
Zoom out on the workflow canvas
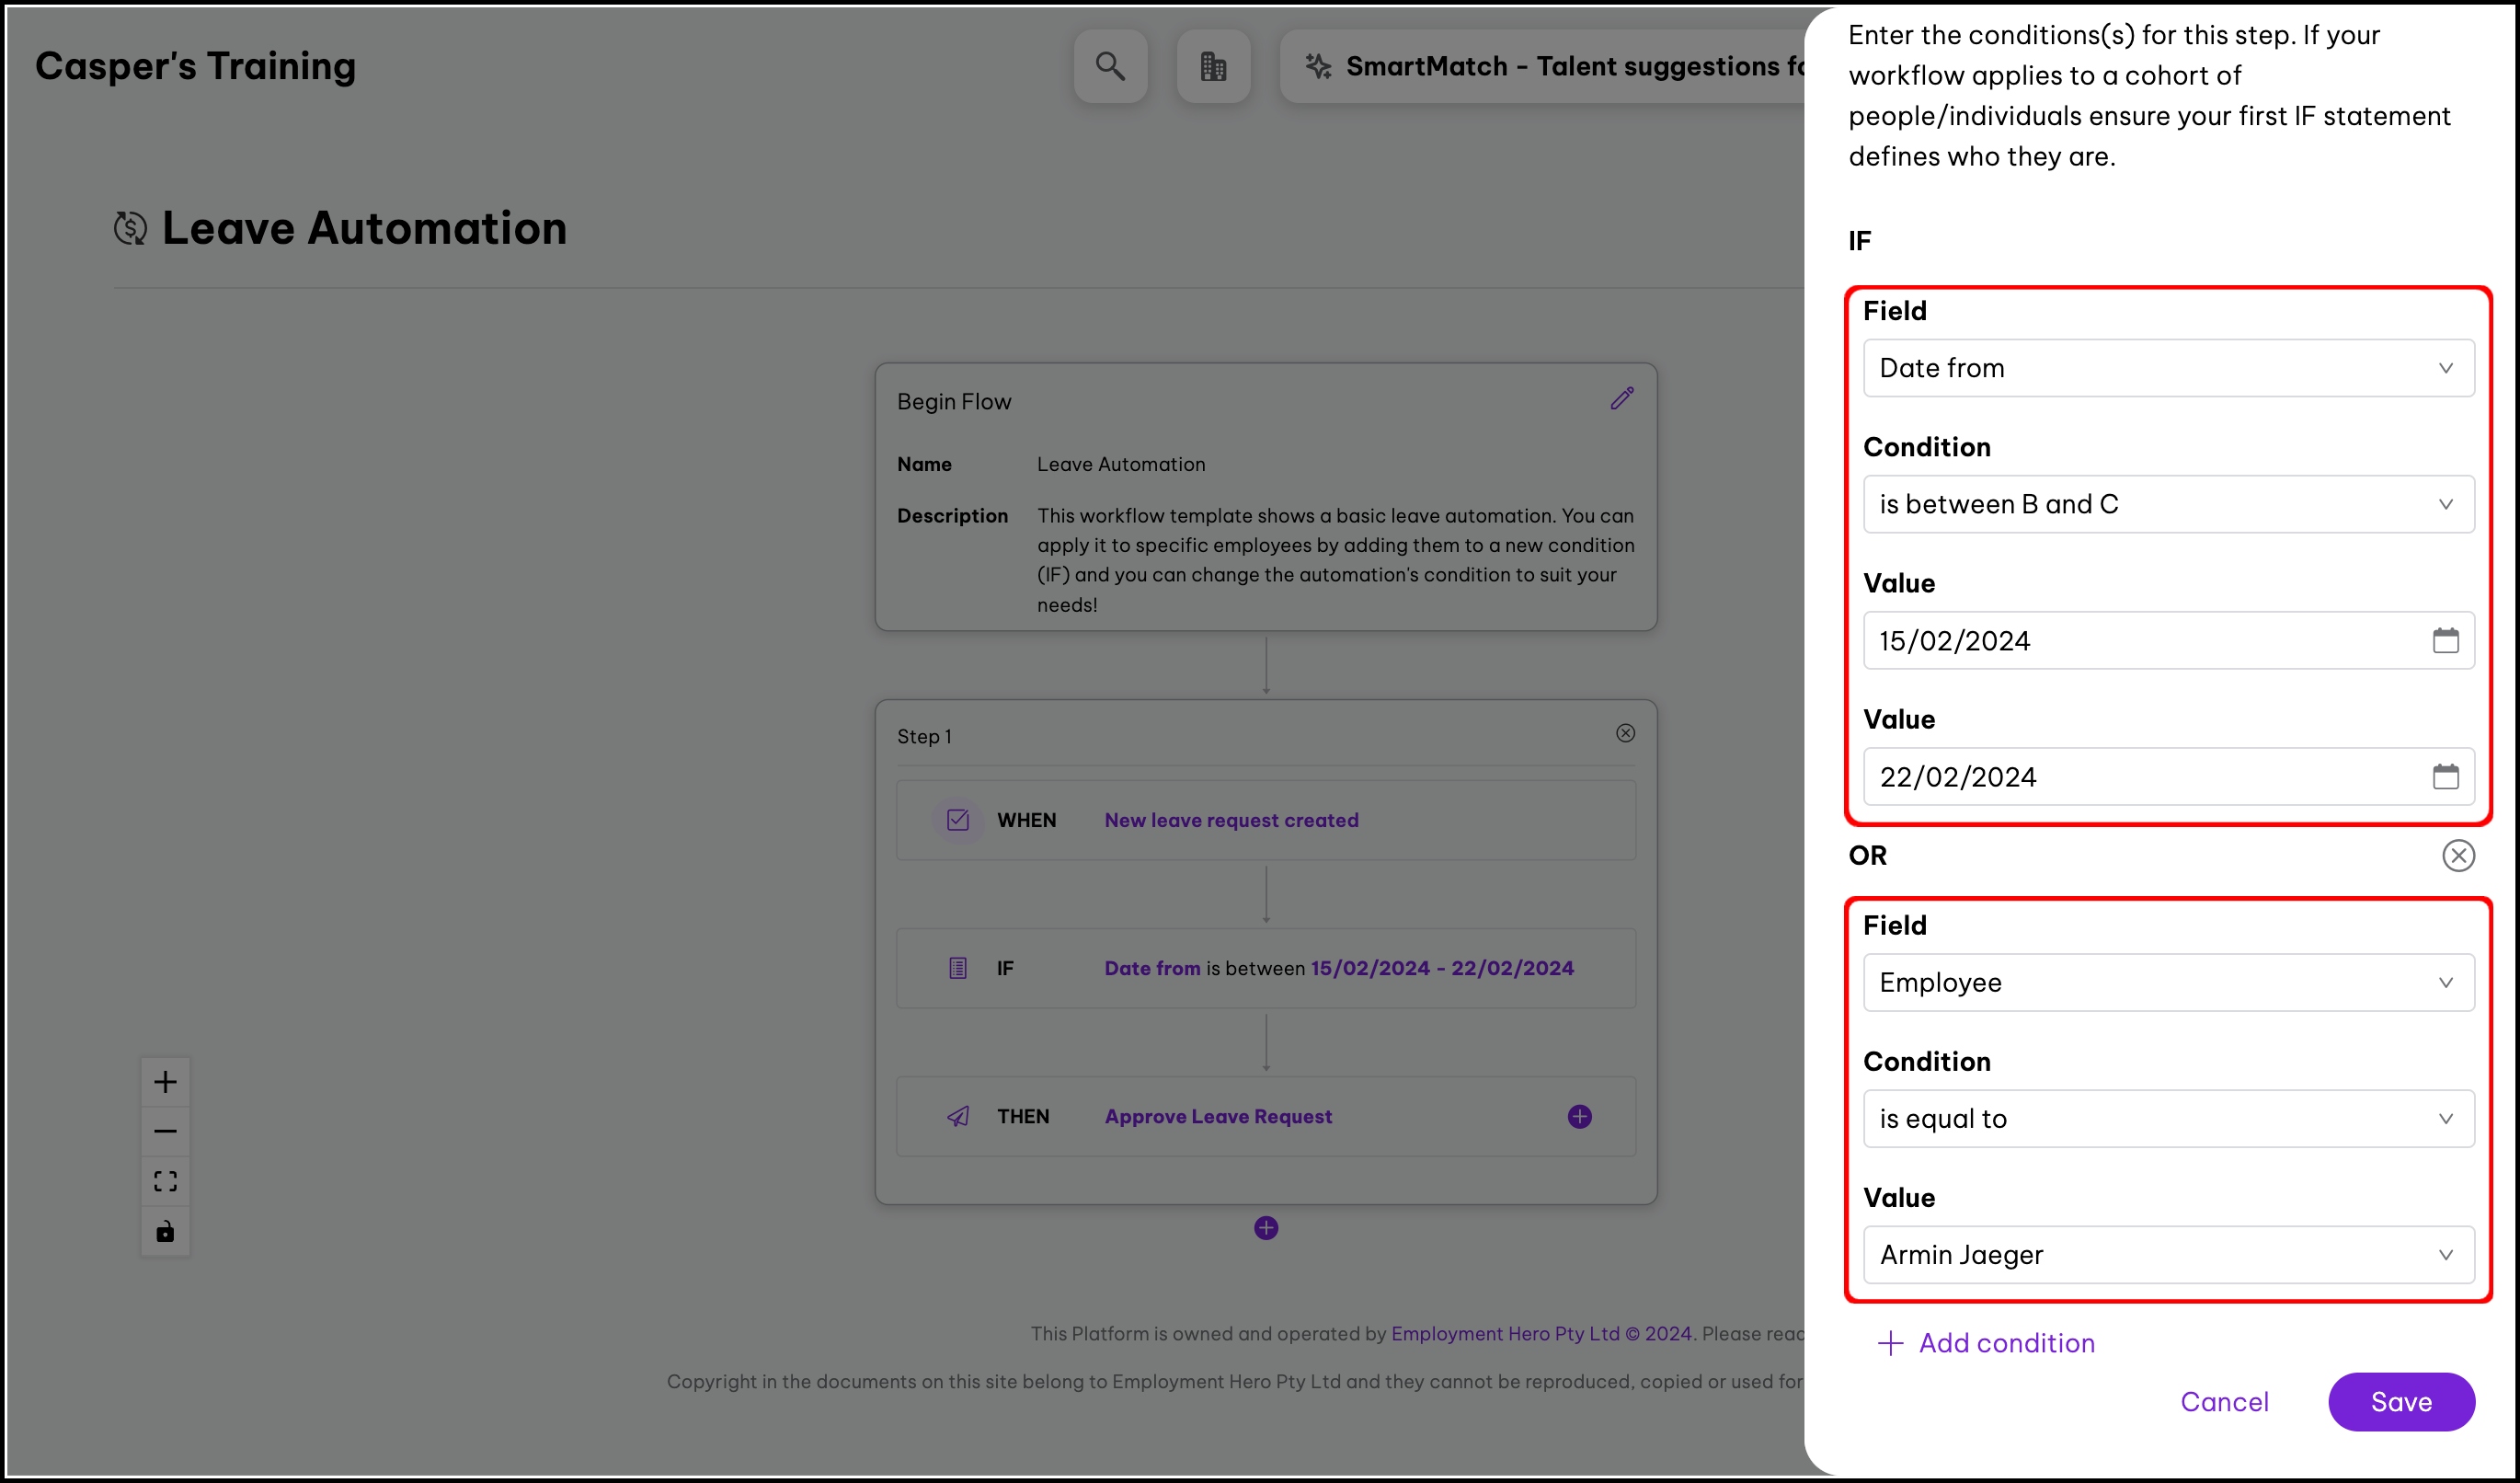point(165,1131)
